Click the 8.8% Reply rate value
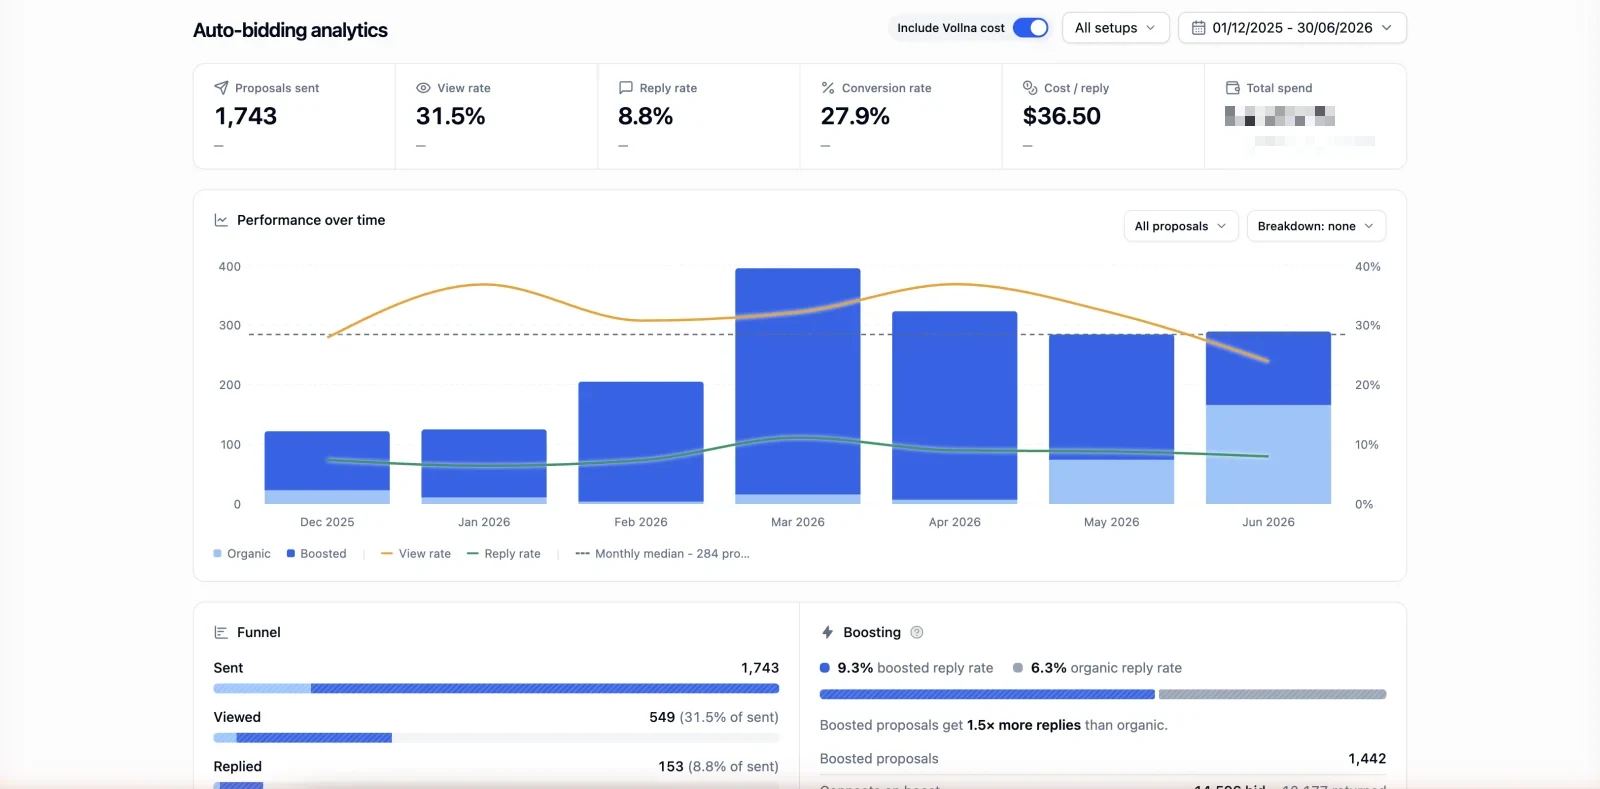The image size is (1600, 789). click(x=646, y=116)
